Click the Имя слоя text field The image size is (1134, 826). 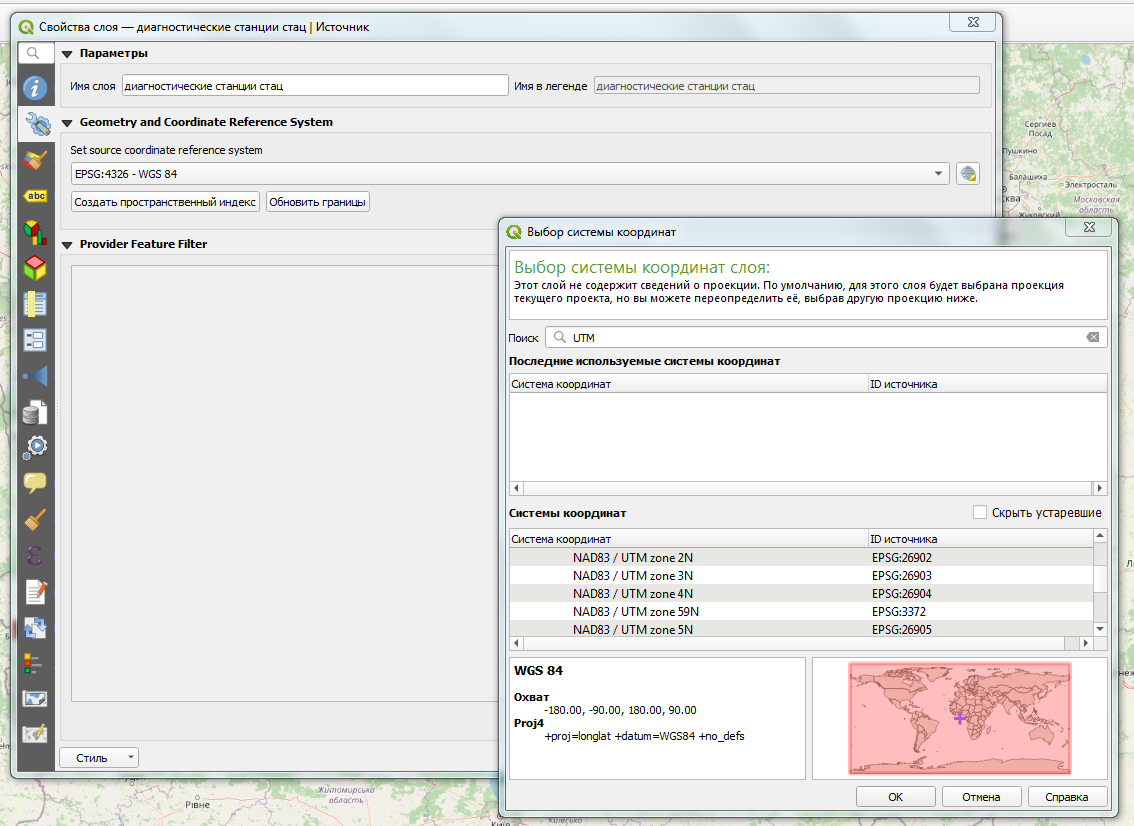(x=315, y=86)
